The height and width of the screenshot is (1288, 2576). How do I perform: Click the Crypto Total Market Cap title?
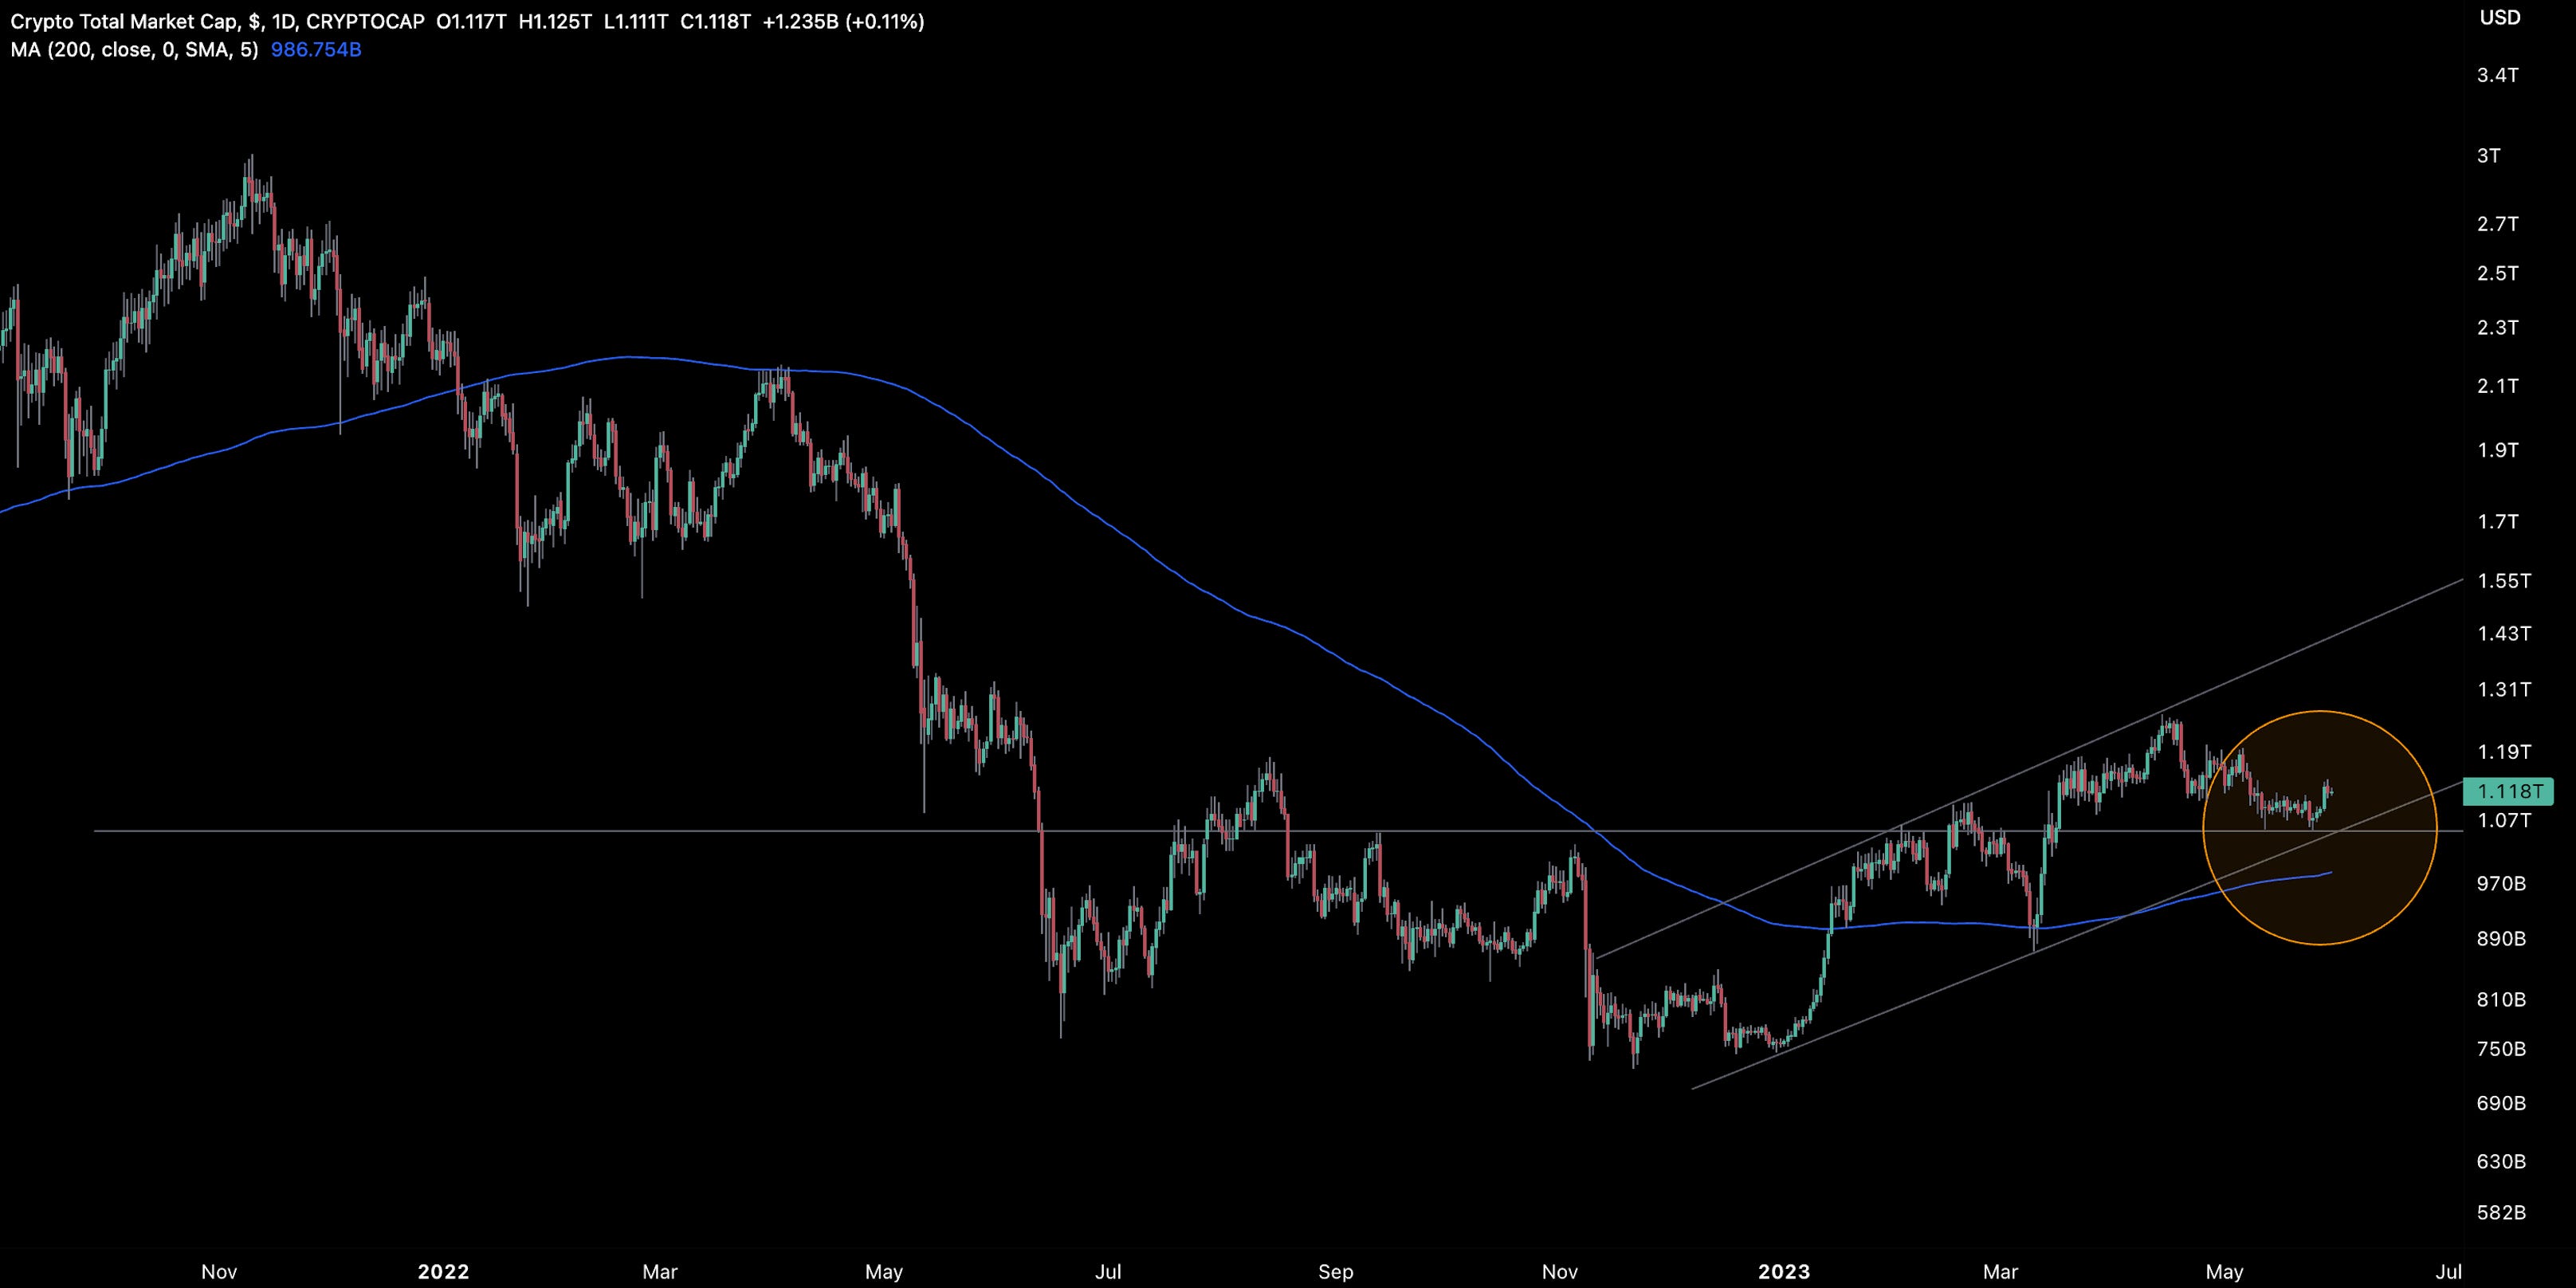pos(124,21)
